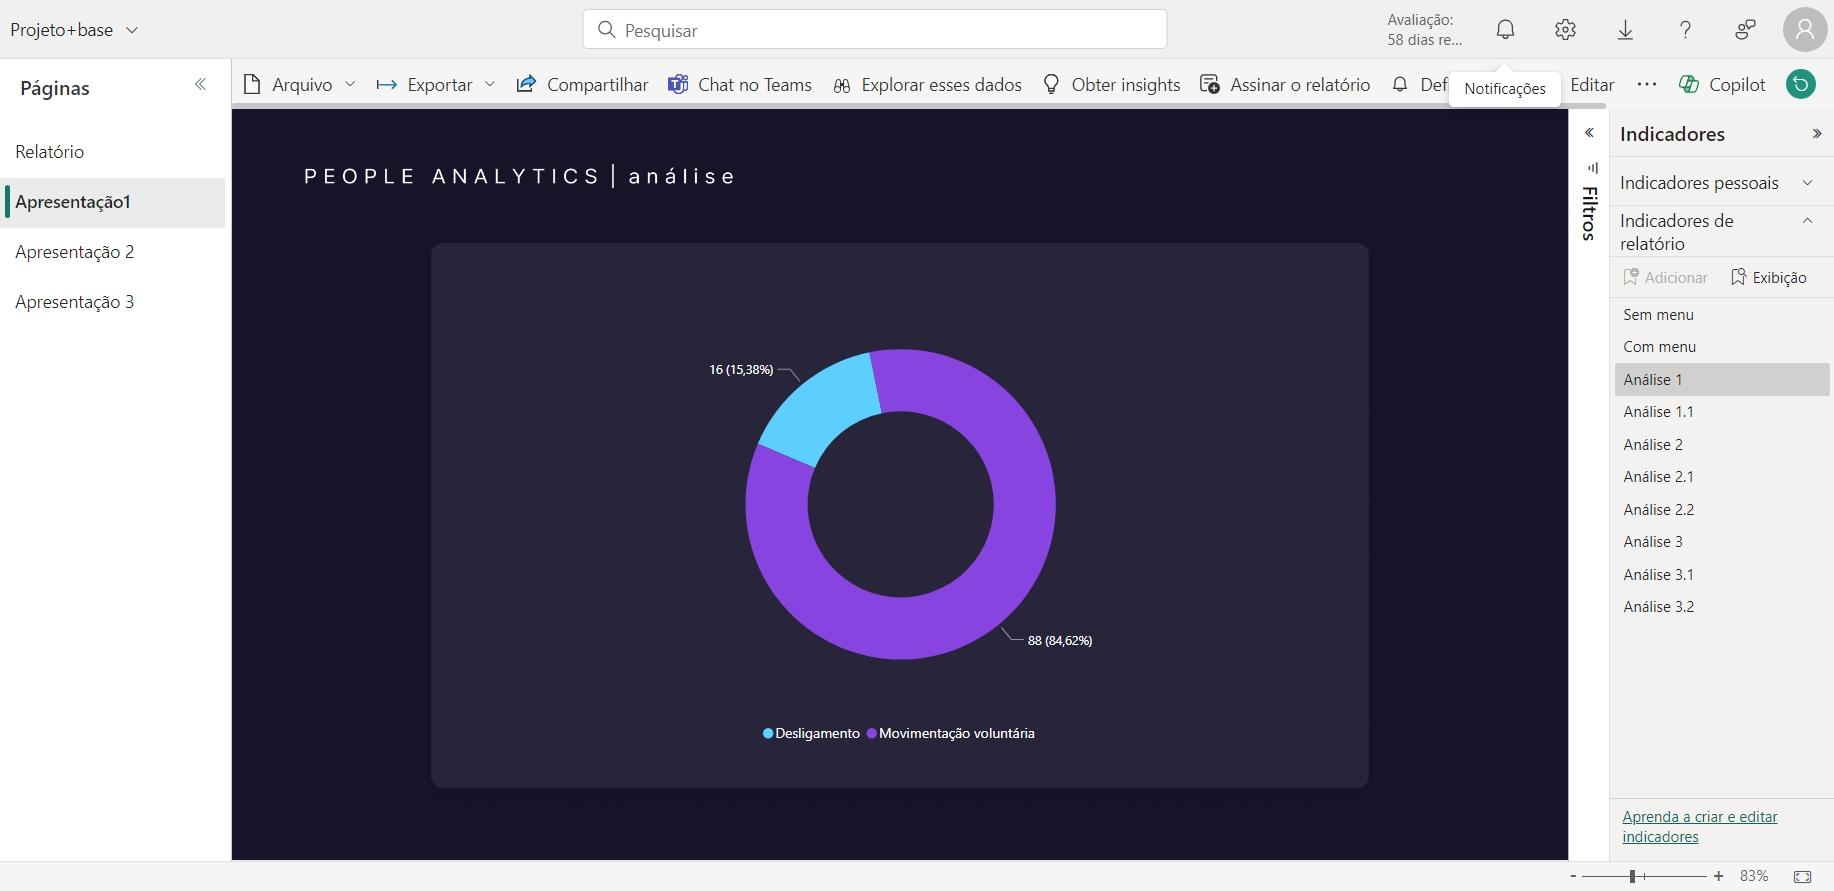Click the 16 (15,38%) data label

tap(741, 369)
